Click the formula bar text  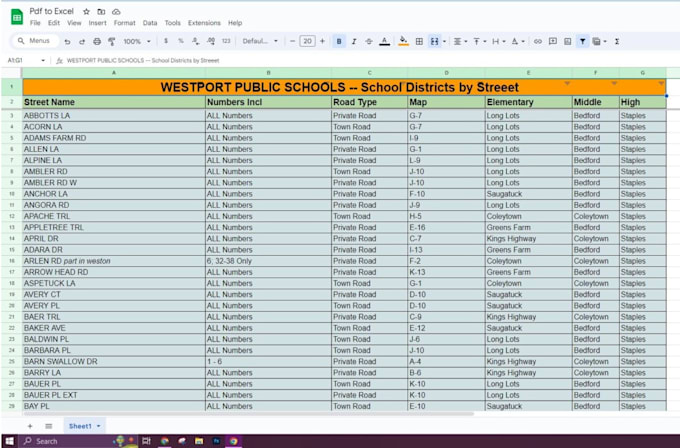point(143,61)
